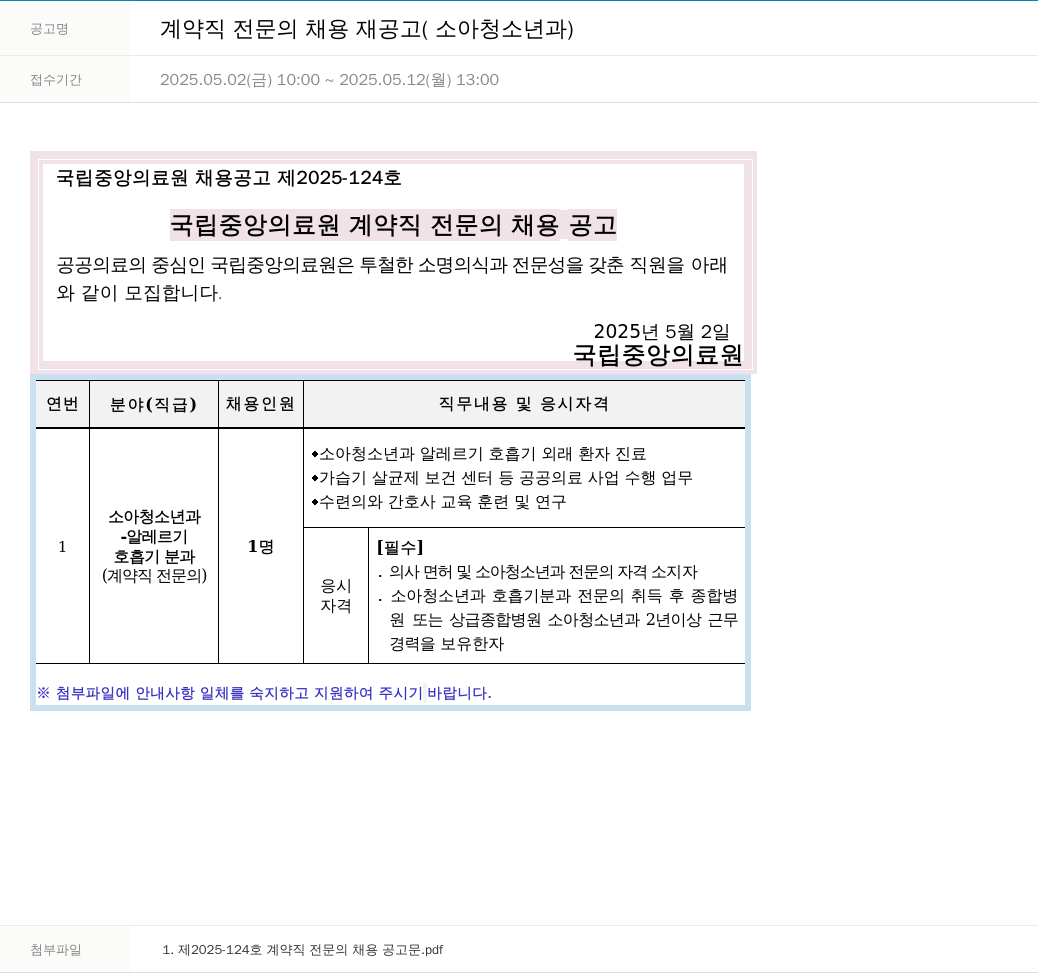Click highlighted title 국립중앙의료원 계약직 전문의 채용 공고

point(393,225)
